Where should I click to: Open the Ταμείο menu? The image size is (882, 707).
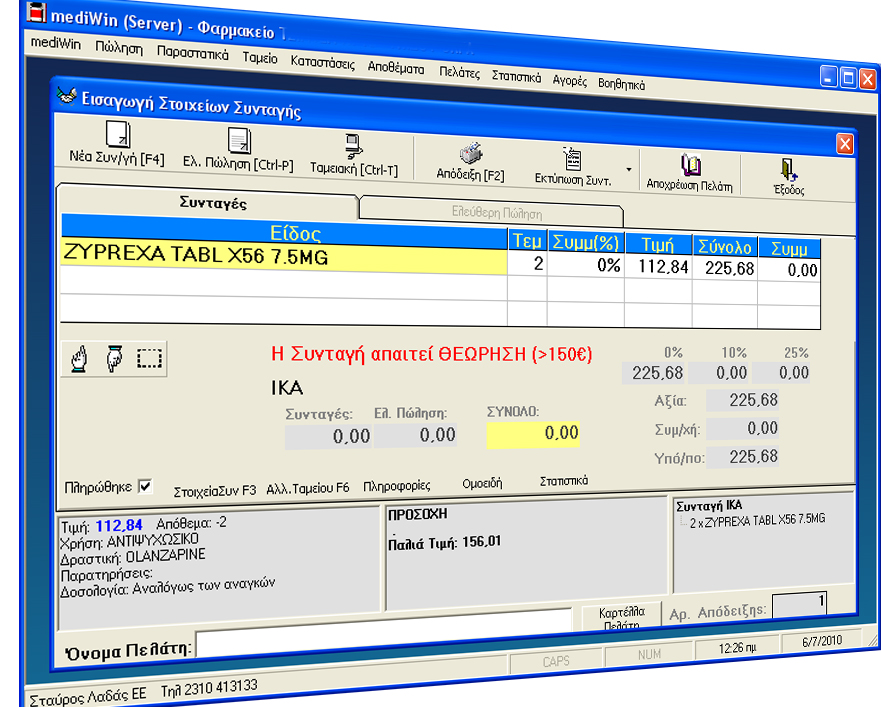260,58
